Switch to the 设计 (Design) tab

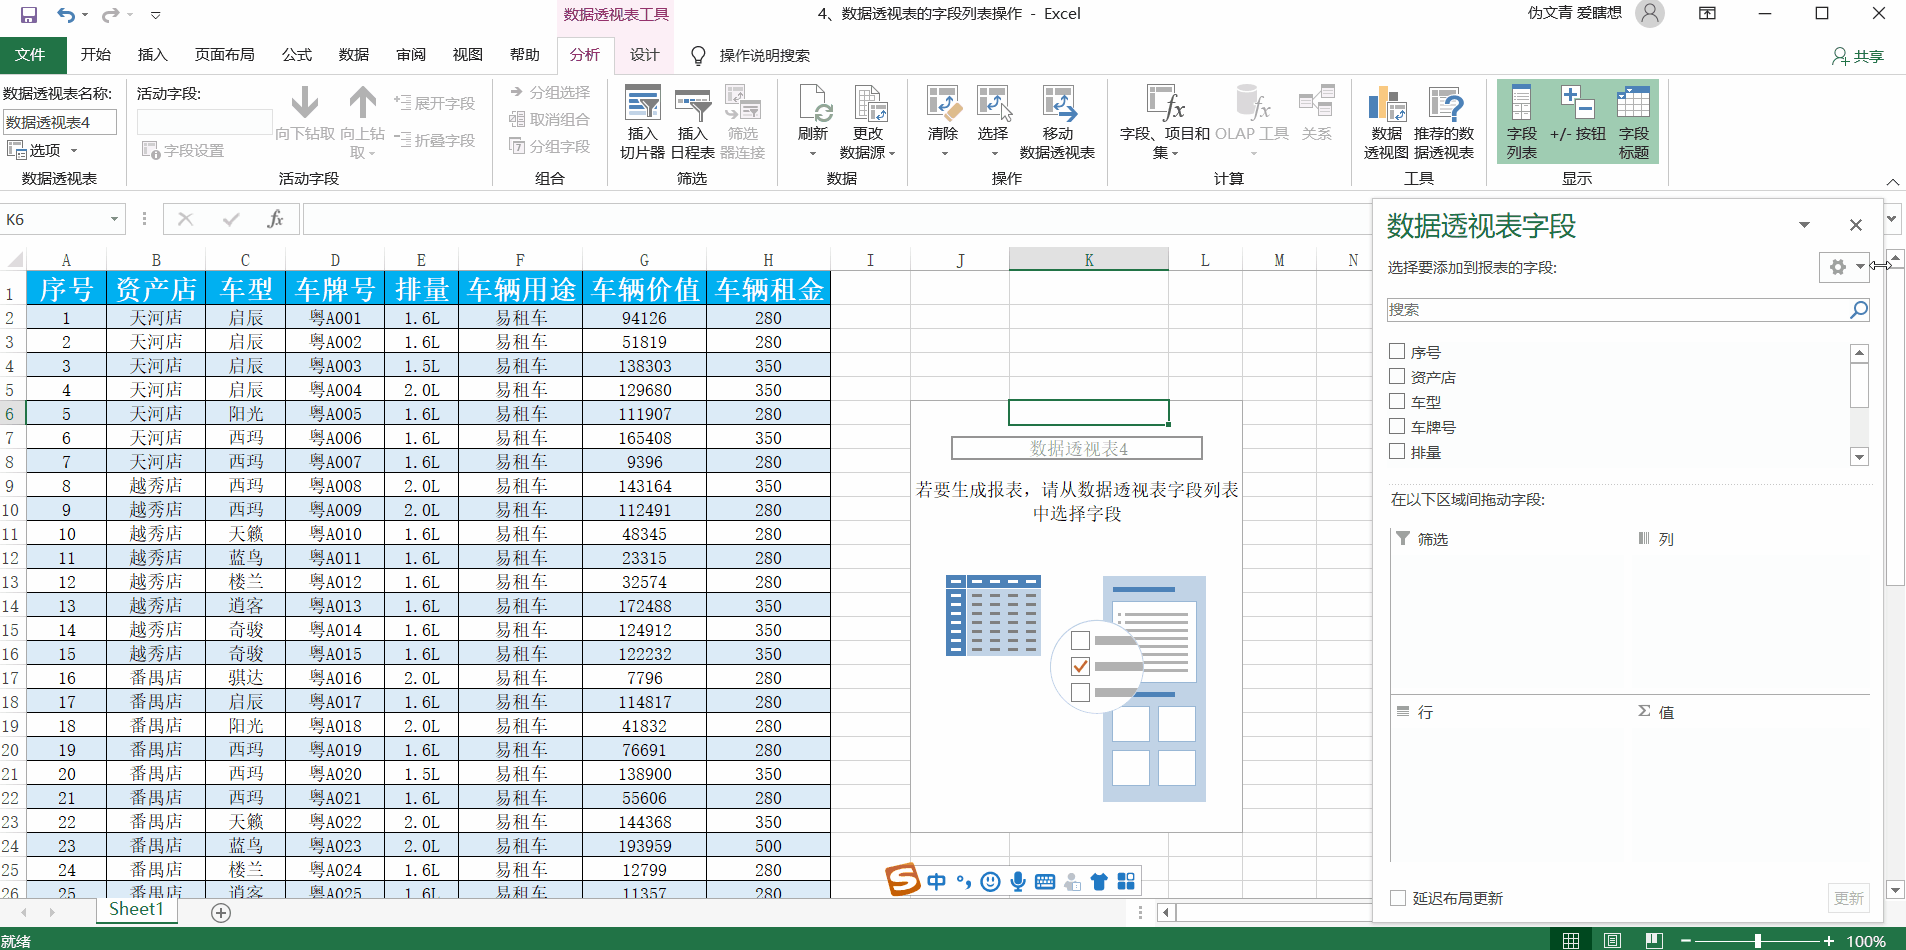[644, 55]
